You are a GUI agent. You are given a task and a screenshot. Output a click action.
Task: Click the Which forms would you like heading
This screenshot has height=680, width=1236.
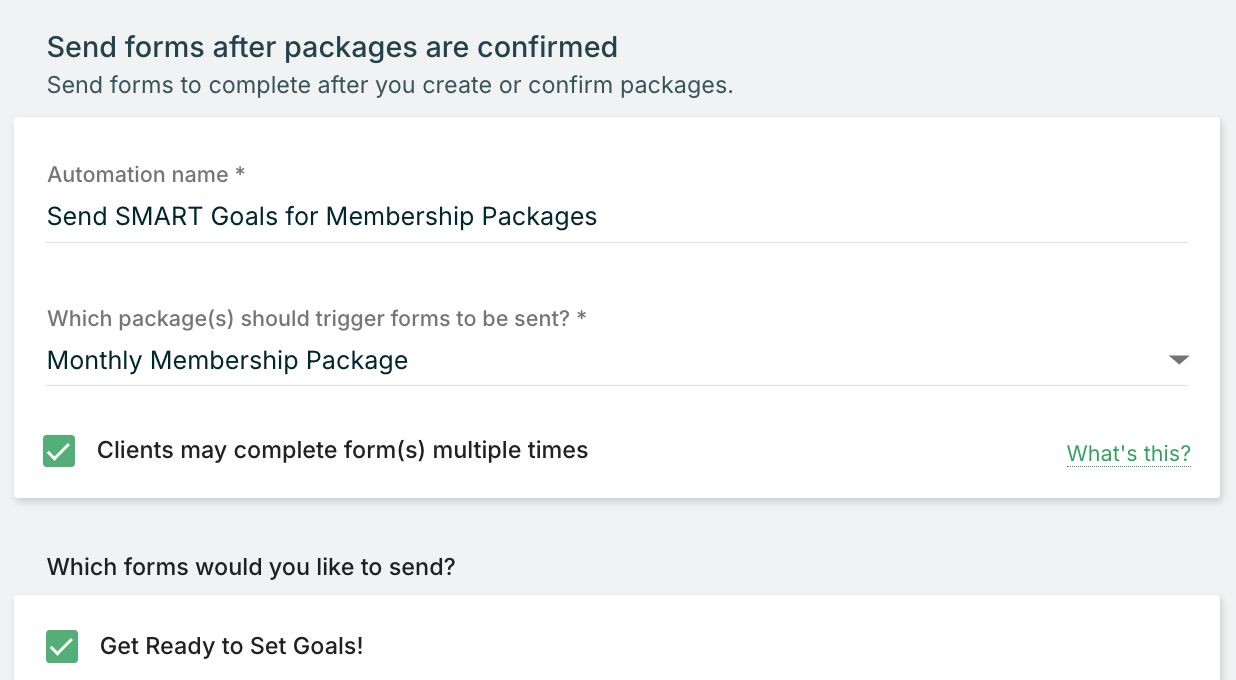[251, 568]
